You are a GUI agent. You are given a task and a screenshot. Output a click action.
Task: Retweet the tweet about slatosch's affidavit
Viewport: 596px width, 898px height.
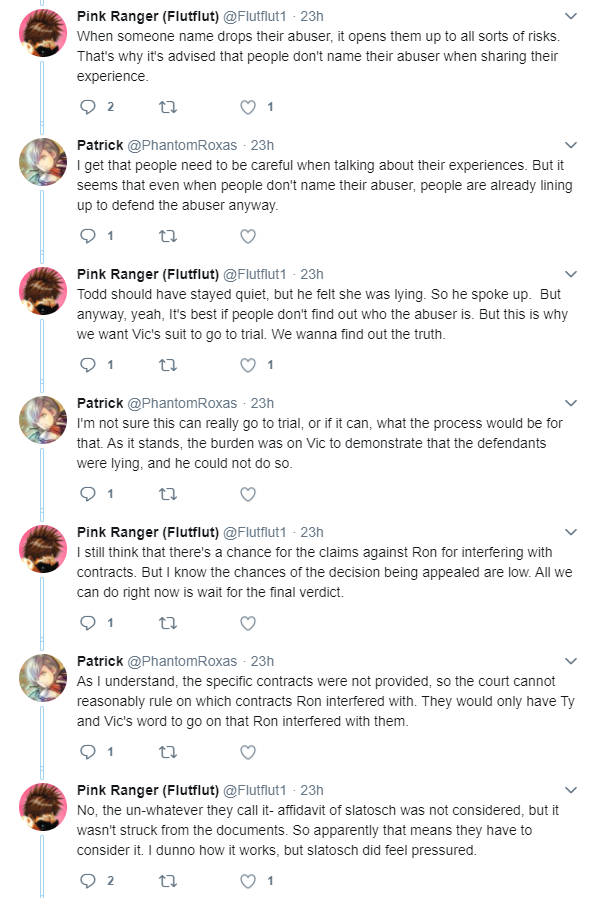(168, 880)
